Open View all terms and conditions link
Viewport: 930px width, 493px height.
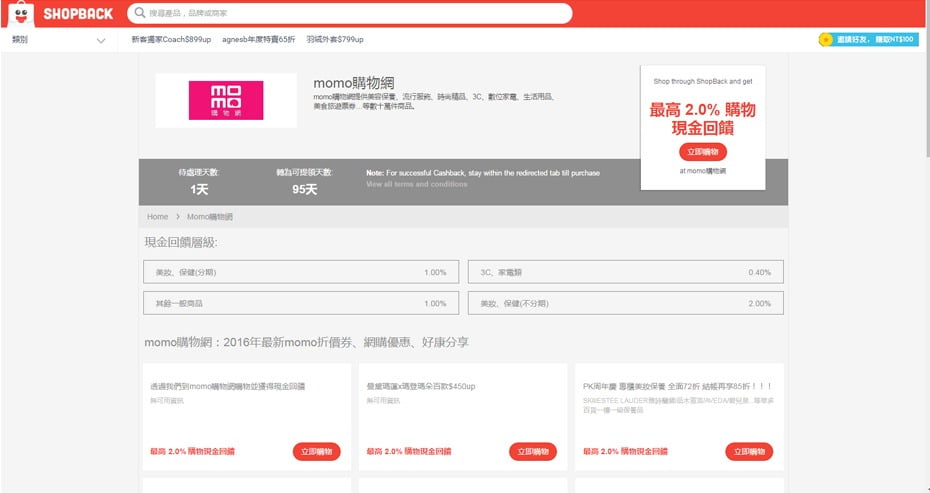416,184
